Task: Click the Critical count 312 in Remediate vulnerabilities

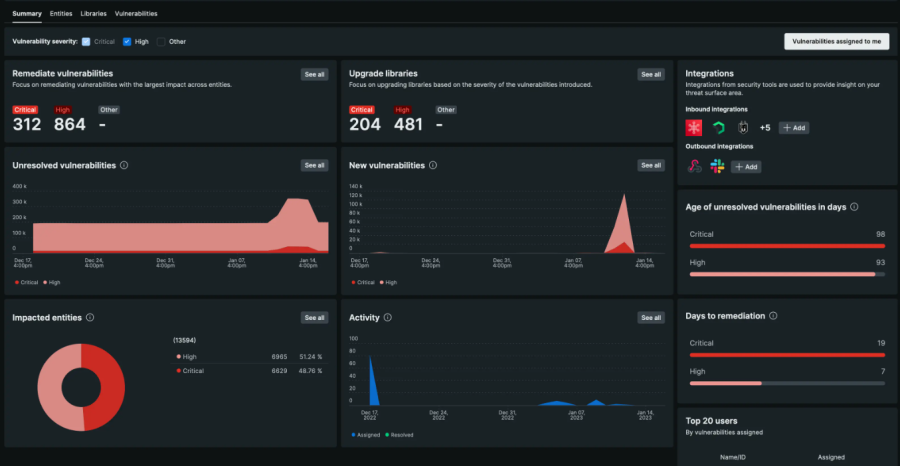Action: pos(26,124)
